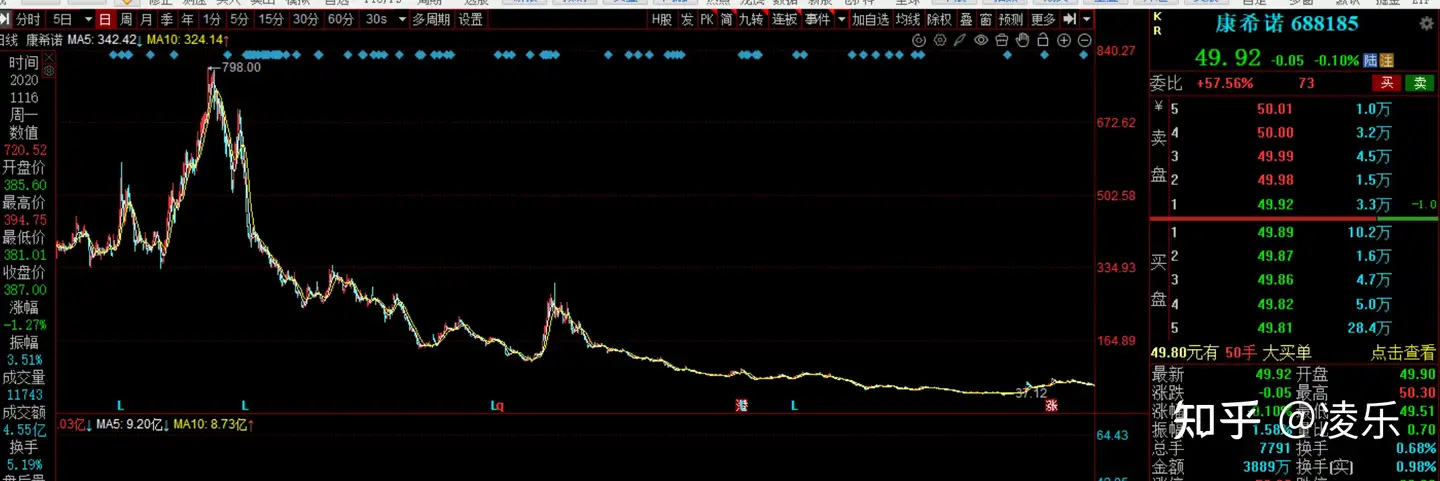Click 窗 window button
Image resolution: width=1440 pixels, height=481 pixels.
click(x=986, y=19)
